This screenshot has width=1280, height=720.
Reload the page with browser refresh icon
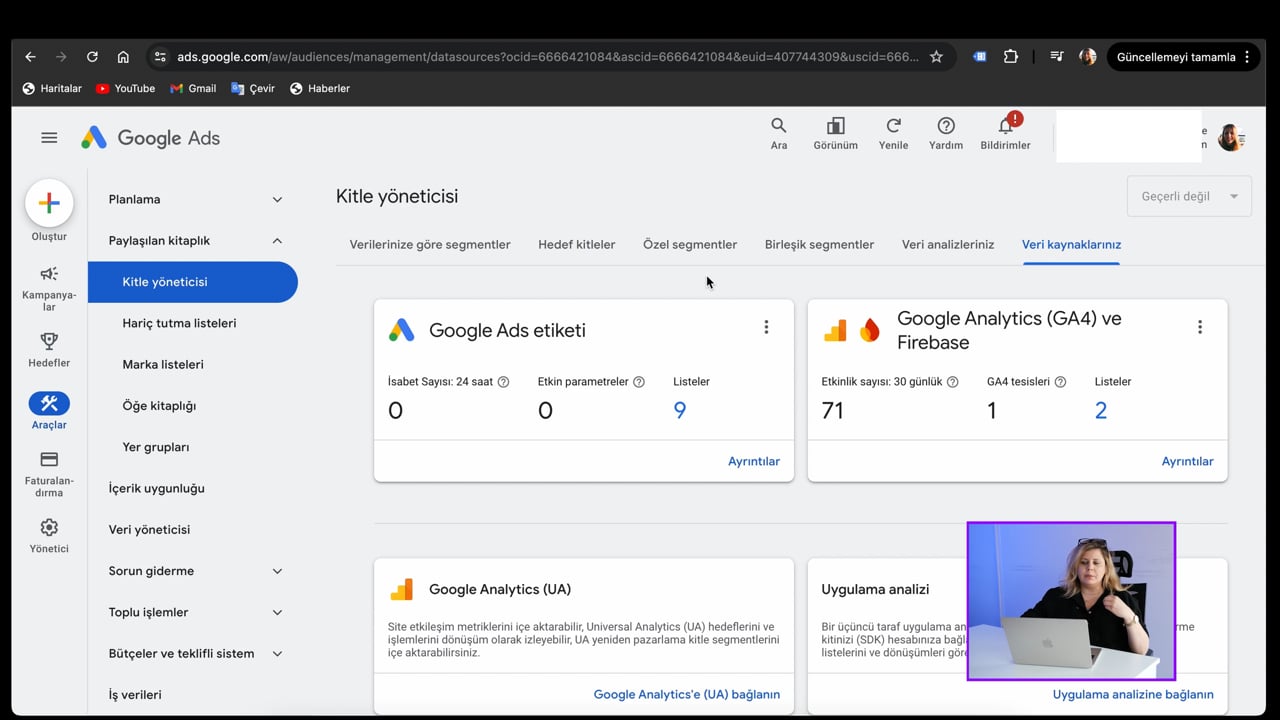(x=92, y=57)
